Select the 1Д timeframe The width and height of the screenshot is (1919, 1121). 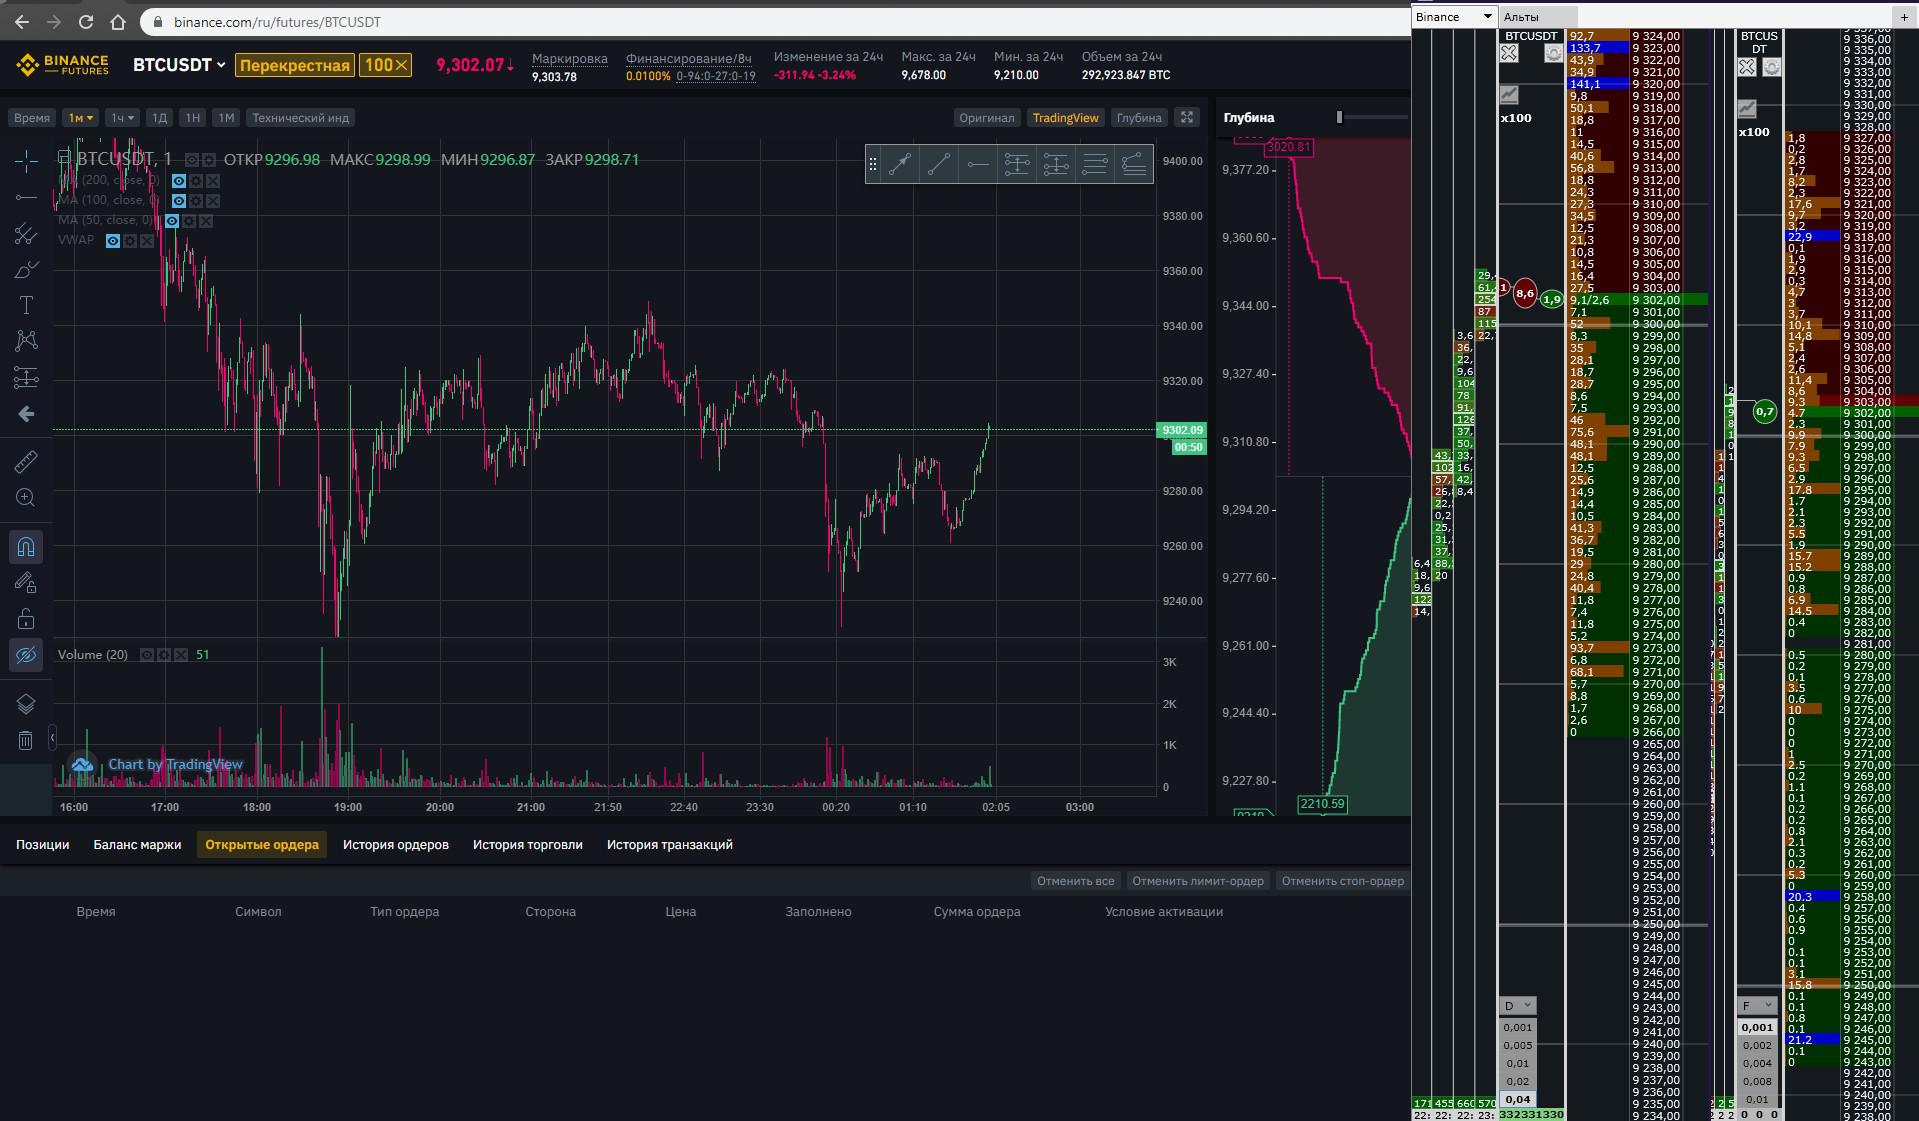(159, 118)
